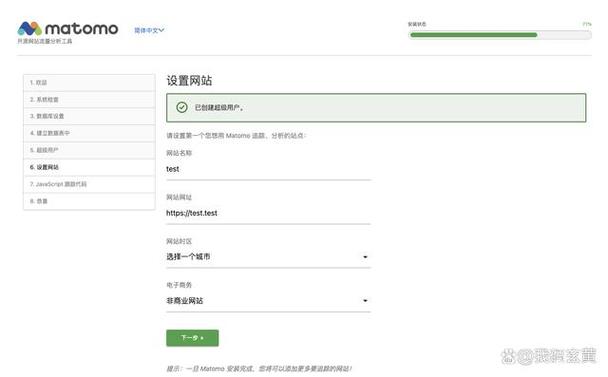Click the Matomo logo
The width and height of the screenshot is (608, 377).
pyautogui.click(x=68, y=29)
